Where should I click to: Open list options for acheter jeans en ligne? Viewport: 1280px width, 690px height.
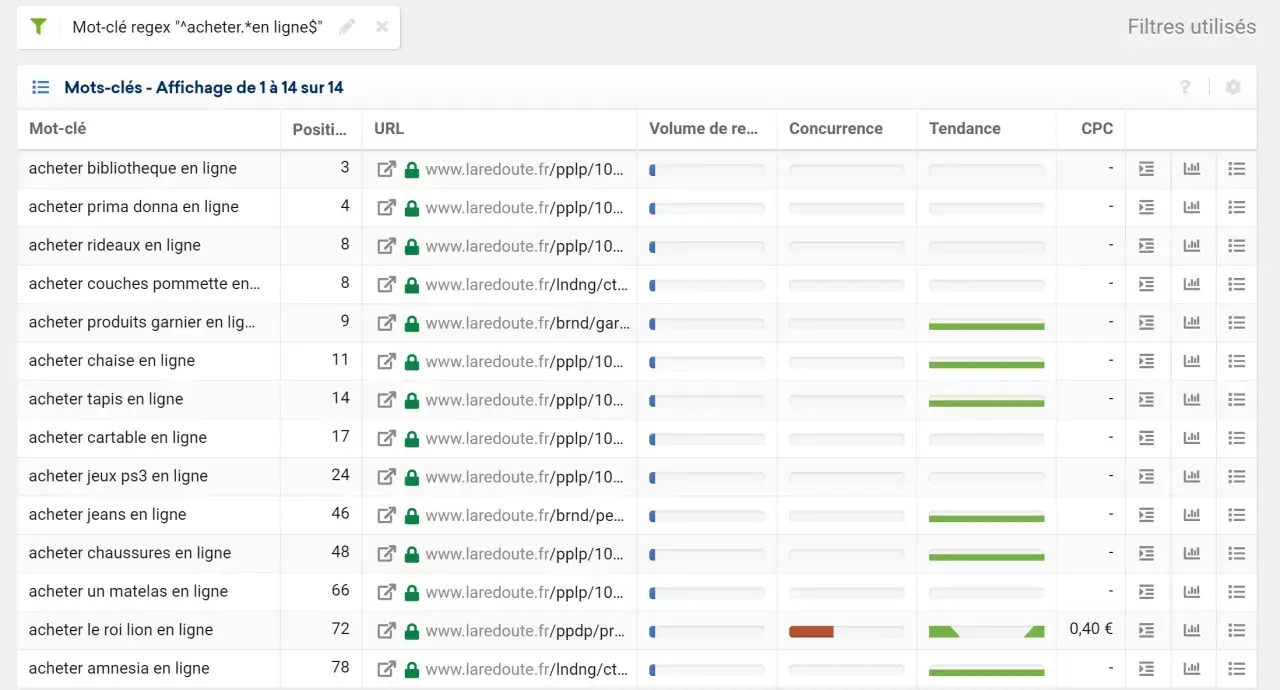point(1236,515)
